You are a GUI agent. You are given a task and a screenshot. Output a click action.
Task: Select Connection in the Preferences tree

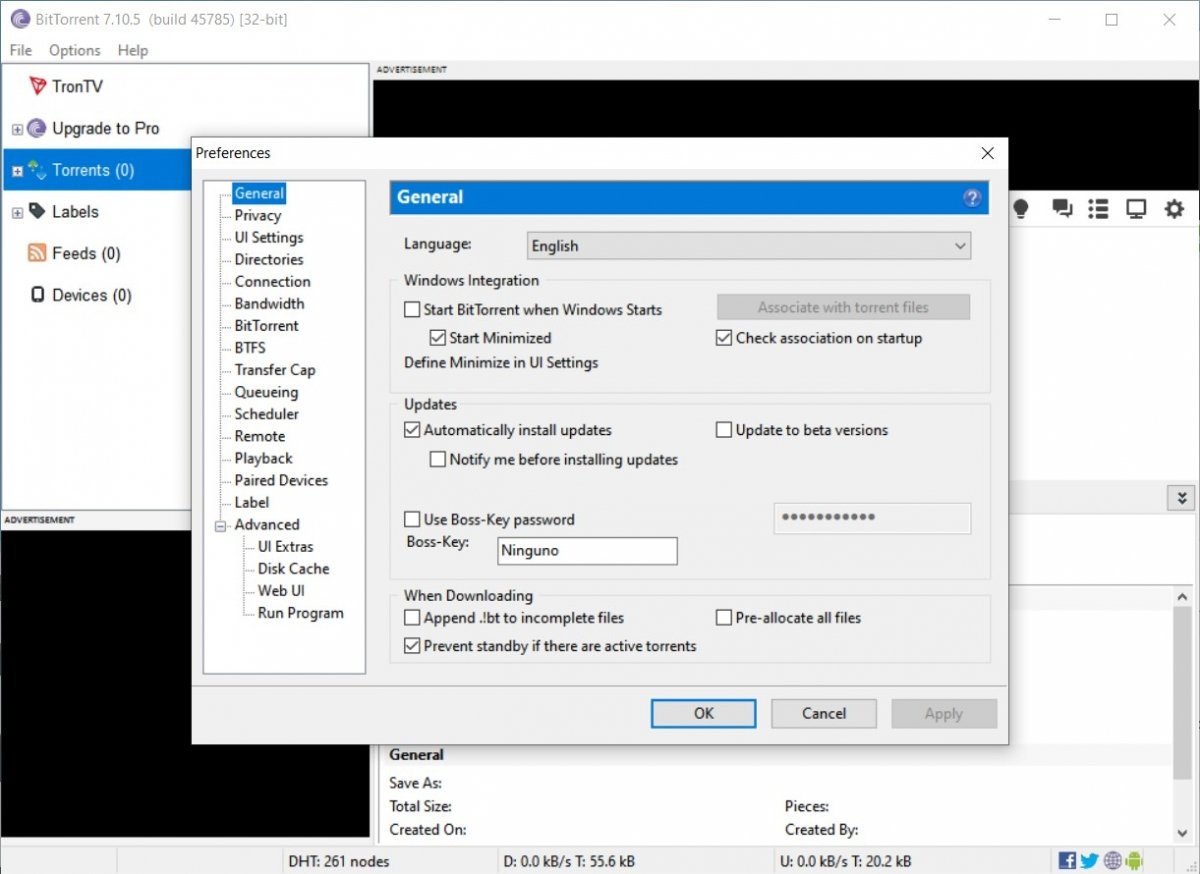click(273, 281)
